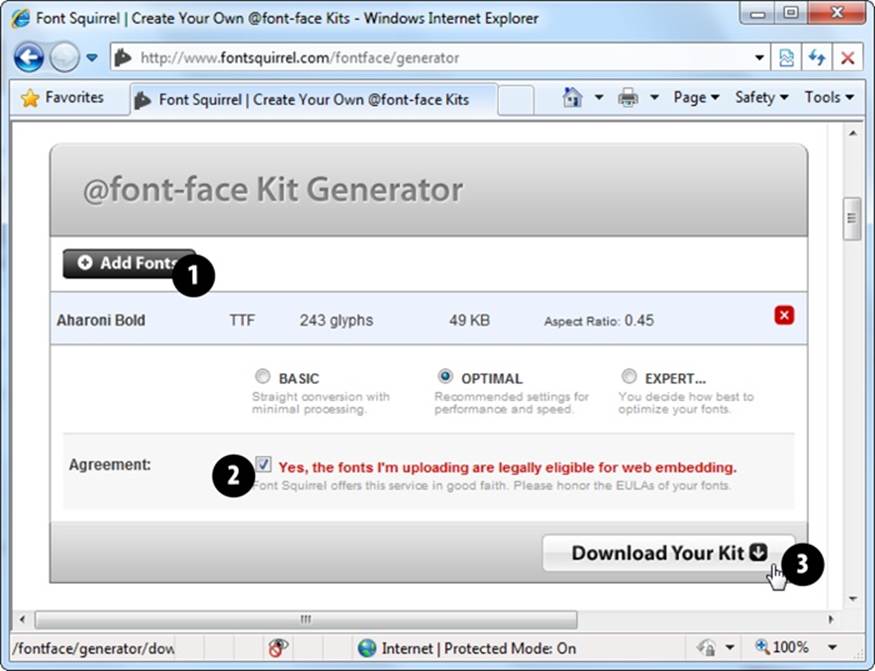
Task: Click the 100% zoom level button
Action: [781, 647]
